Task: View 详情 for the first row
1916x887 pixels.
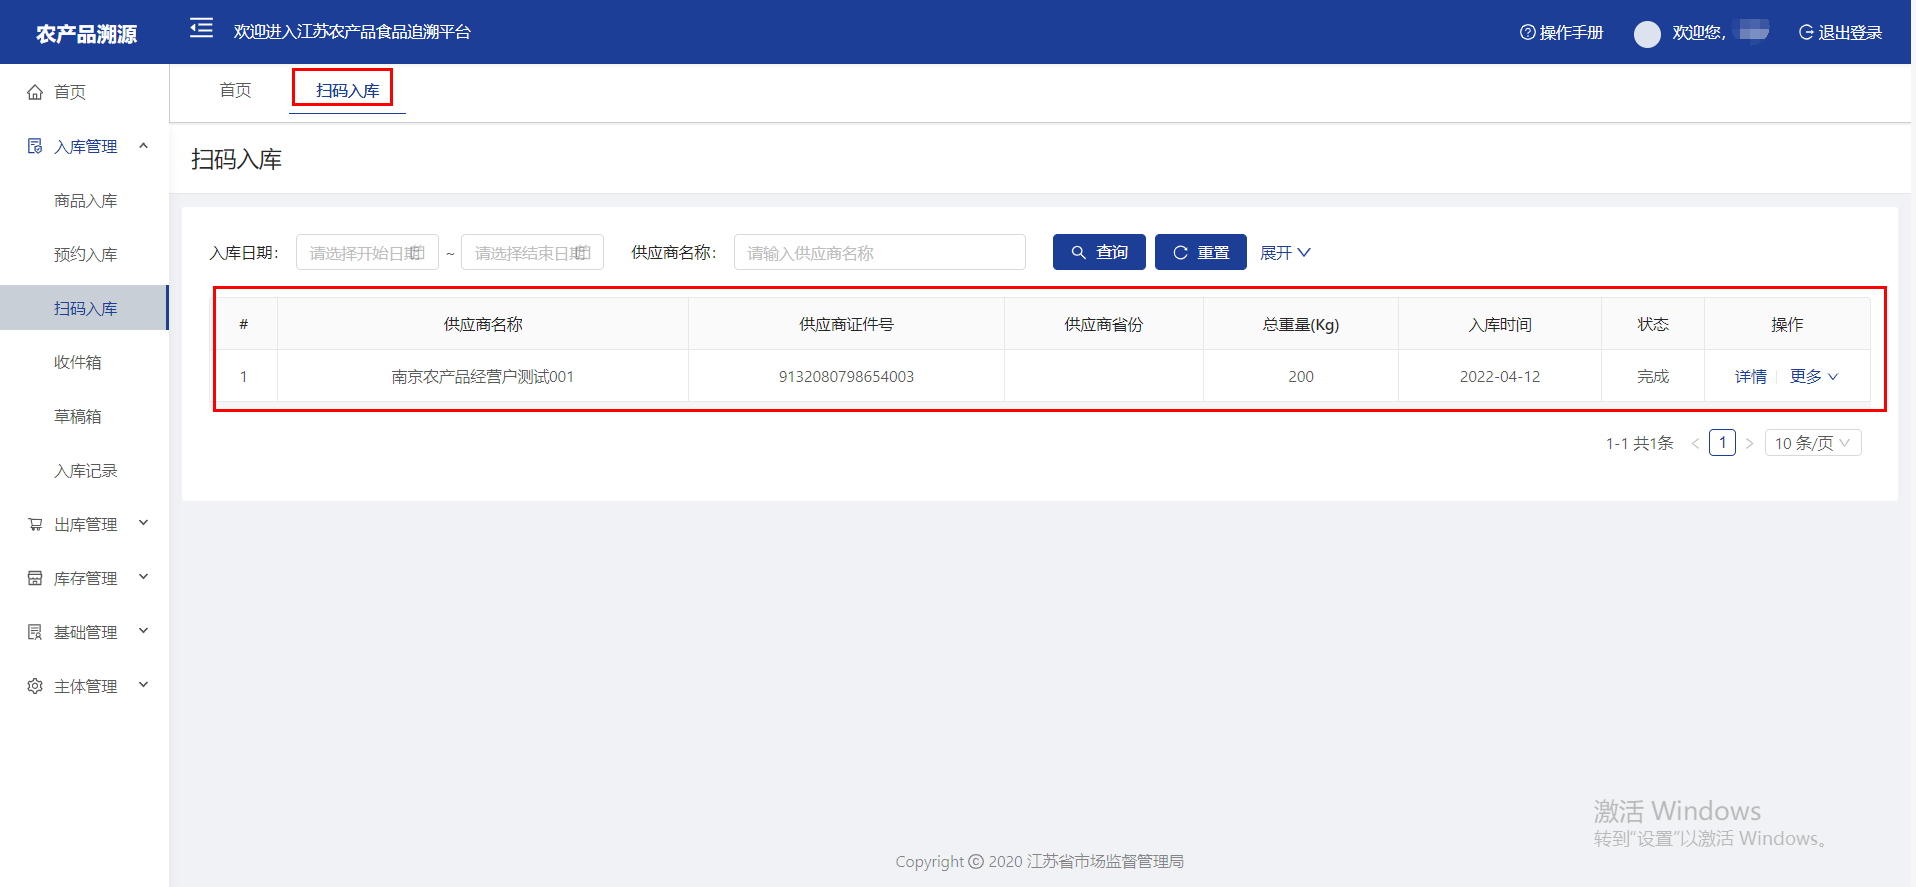Action: coord(1750,376)
